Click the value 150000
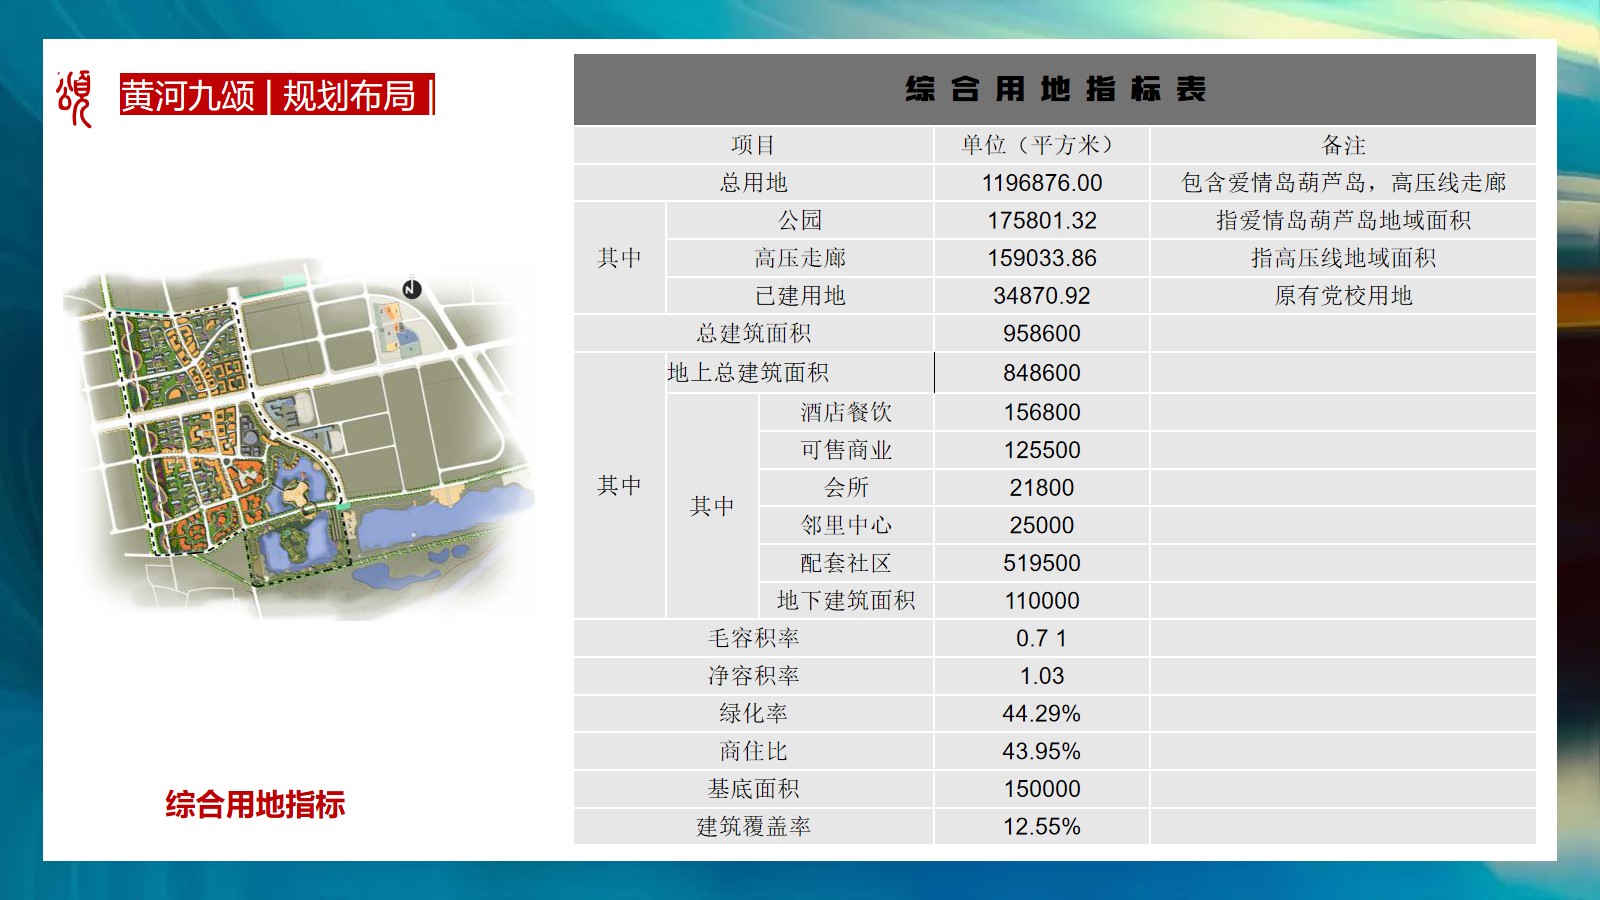 click(1042, 789)
